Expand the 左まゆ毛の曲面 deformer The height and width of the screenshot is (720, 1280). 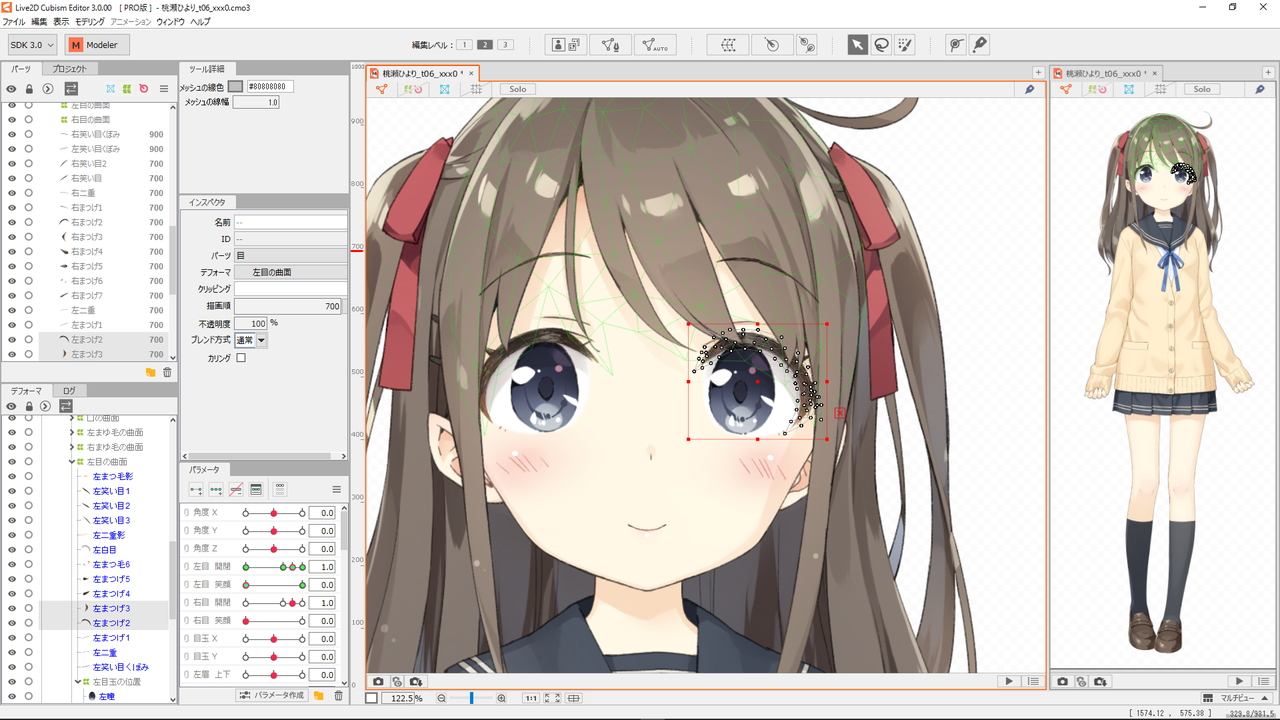[x=72, y=433]
